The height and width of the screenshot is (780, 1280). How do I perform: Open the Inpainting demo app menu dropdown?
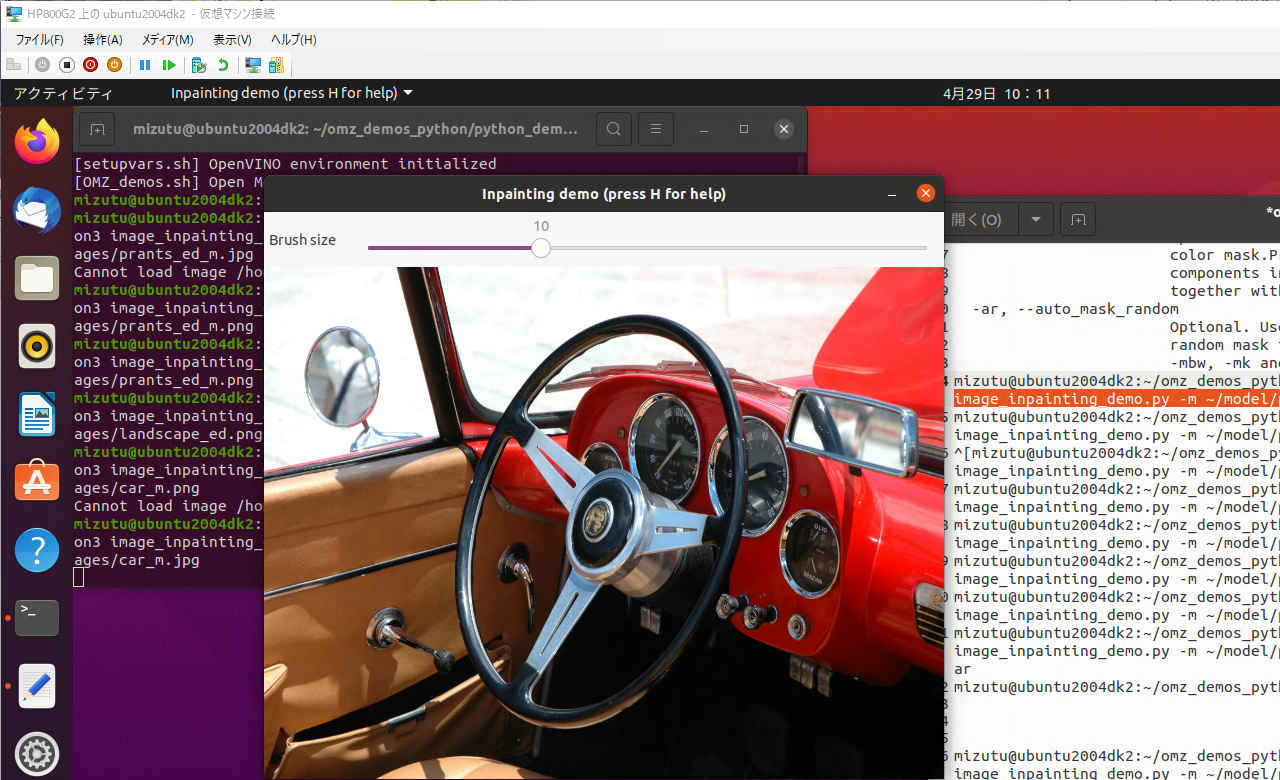point(291,93)
